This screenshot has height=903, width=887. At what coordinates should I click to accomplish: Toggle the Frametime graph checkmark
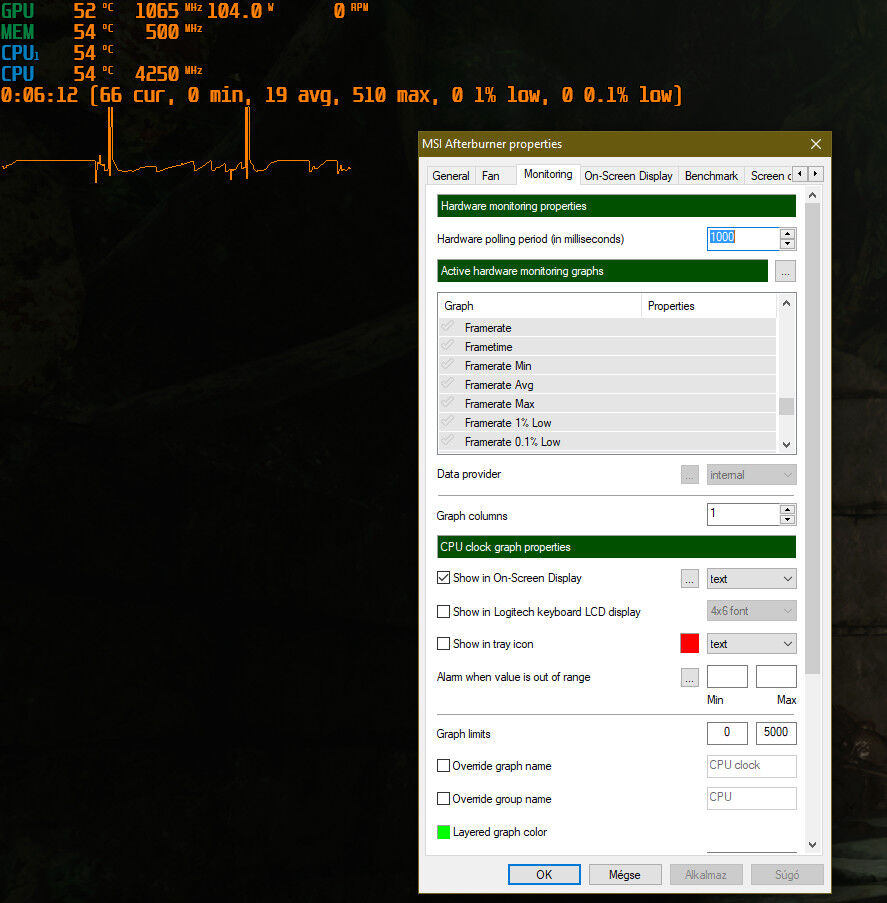448,346
